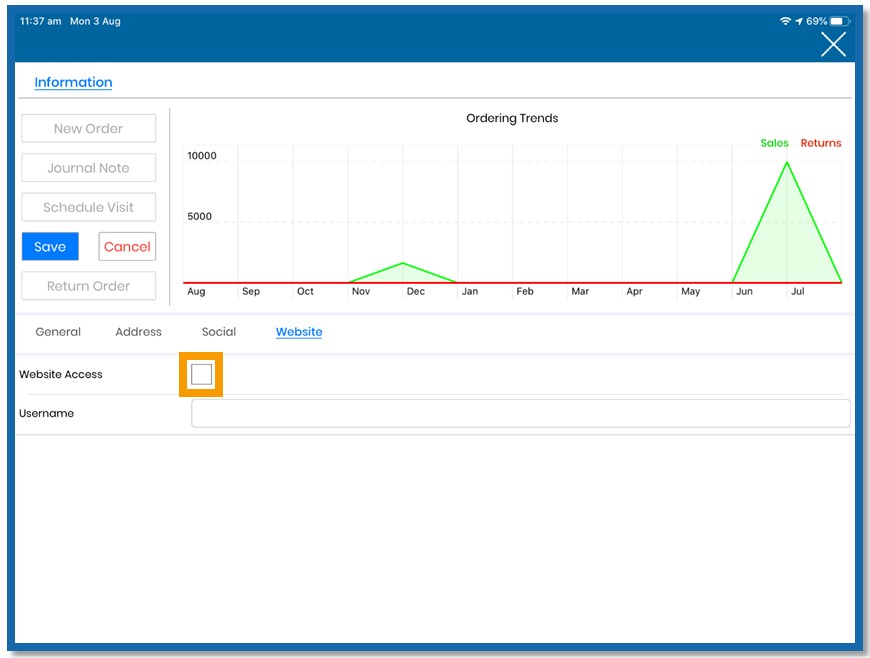Start a New Order
Image resolution: width=870 pixels, height=658 pixels.
[x=89, y=128]
